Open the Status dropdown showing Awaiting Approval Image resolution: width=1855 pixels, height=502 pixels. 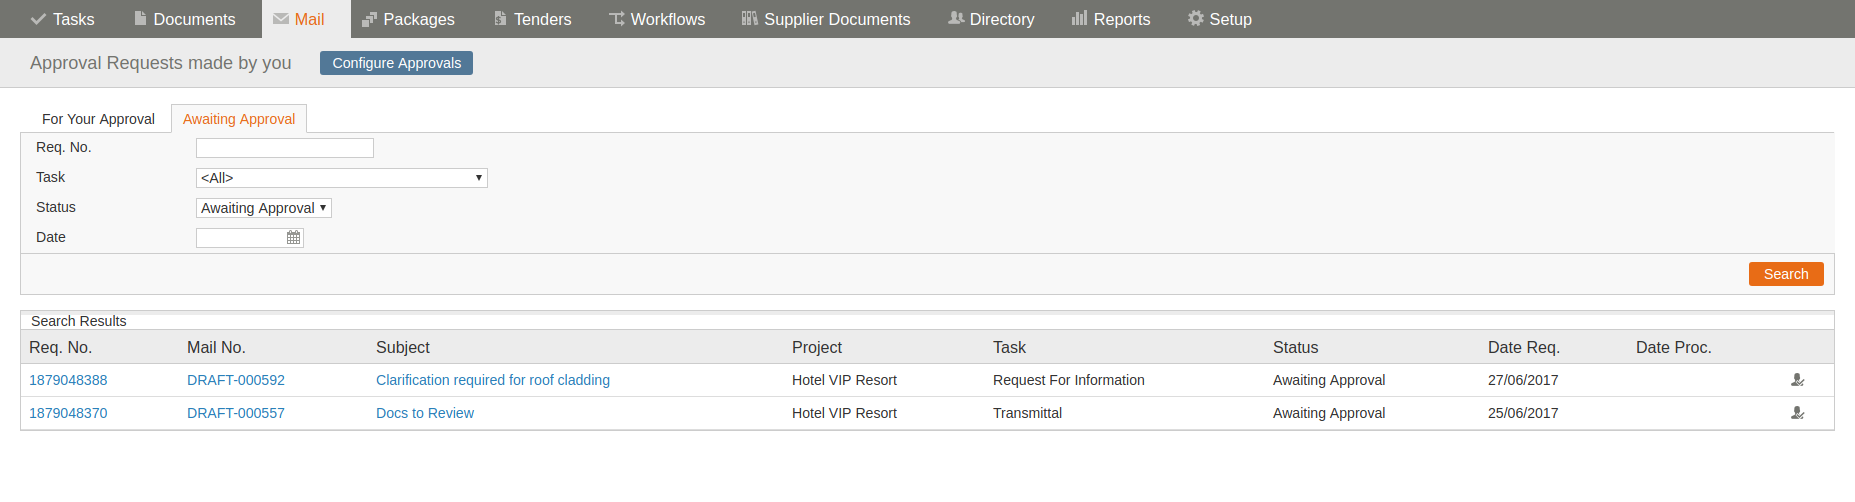coord(264,208)
